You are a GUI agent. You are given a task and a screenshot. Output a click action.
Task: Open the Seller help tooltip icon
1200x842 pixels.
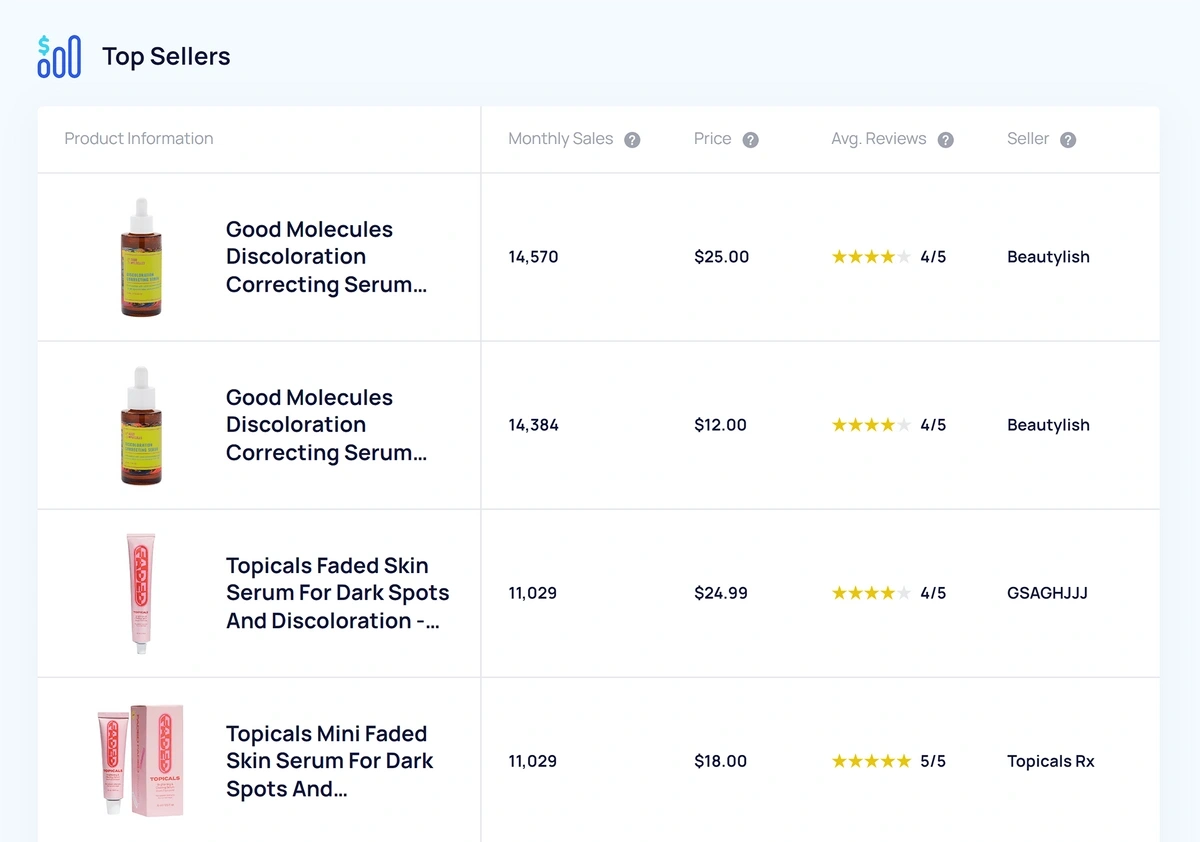(1068, 140)
